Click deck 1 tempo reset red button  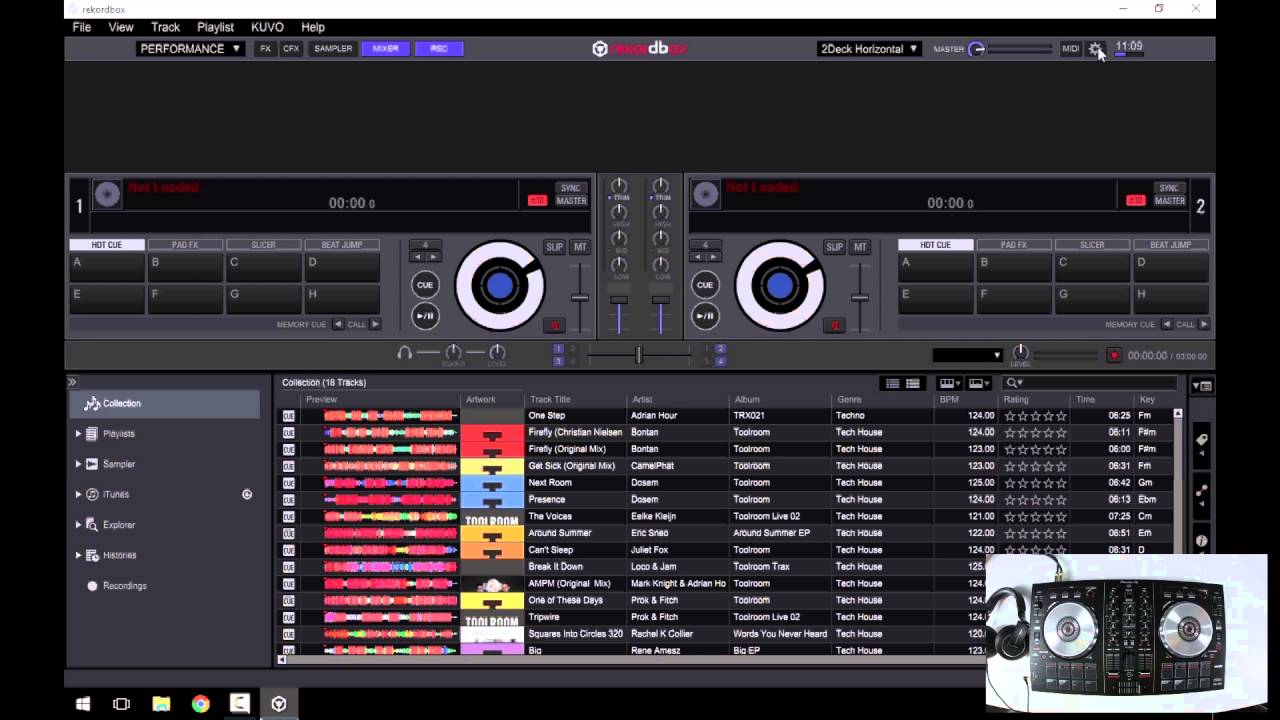point(554,325)
